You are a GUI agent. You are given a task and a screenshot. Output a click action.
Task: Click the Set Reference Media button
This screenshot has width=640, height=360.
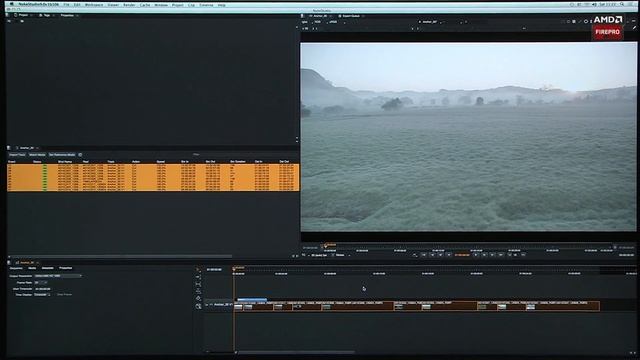62,155
